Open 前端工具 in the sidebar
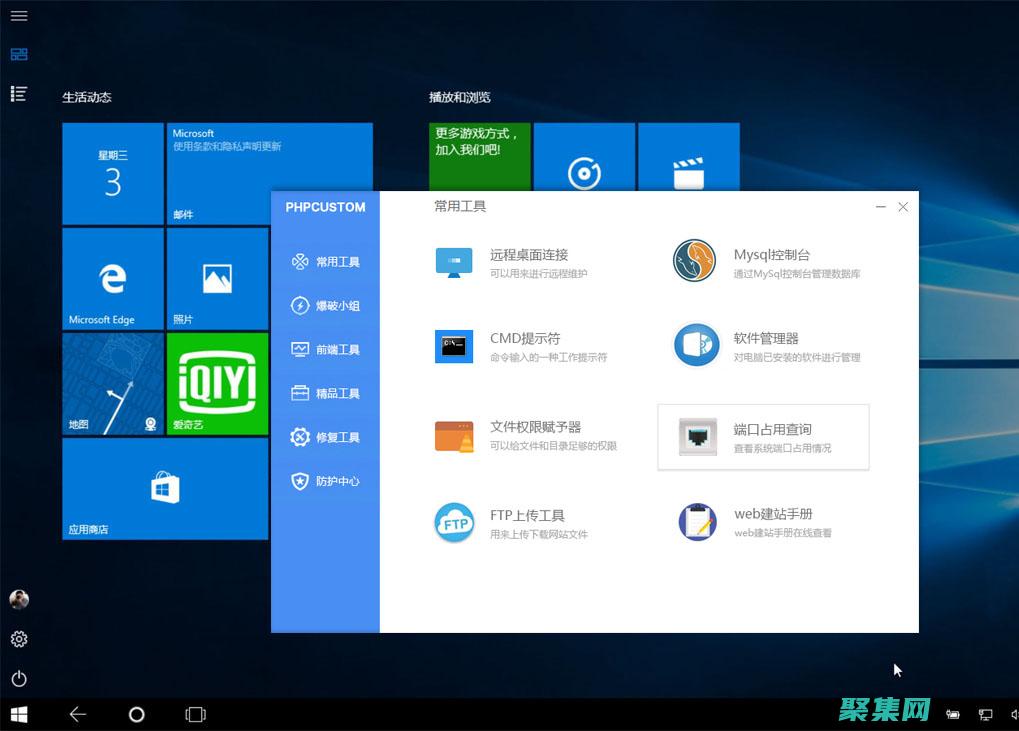The image size is (1019, 731). (x=326, y=350)
